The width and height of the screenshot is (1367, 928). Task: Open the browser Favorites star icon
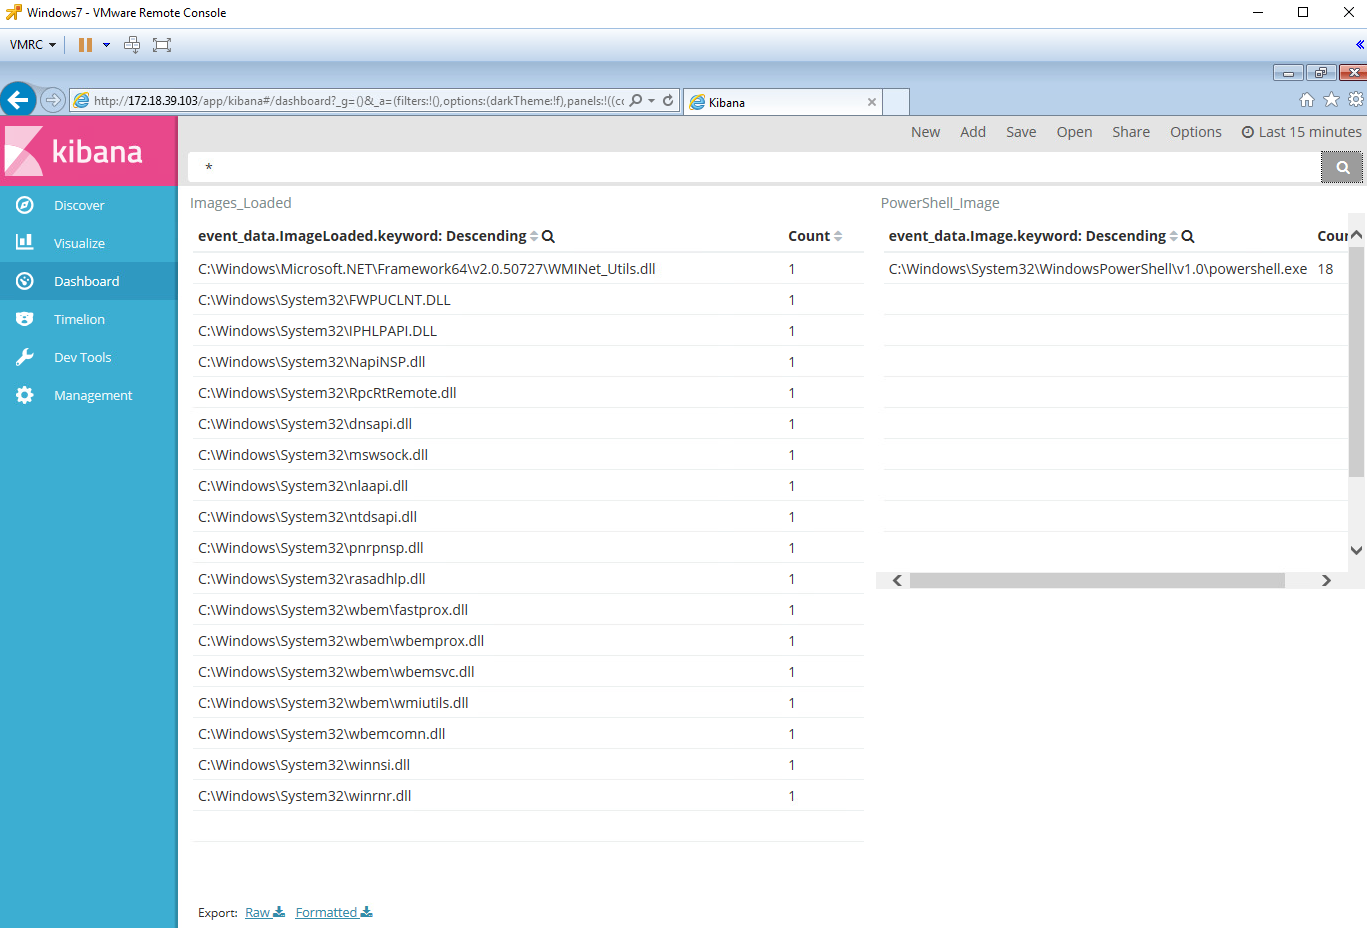point(1331,100)
